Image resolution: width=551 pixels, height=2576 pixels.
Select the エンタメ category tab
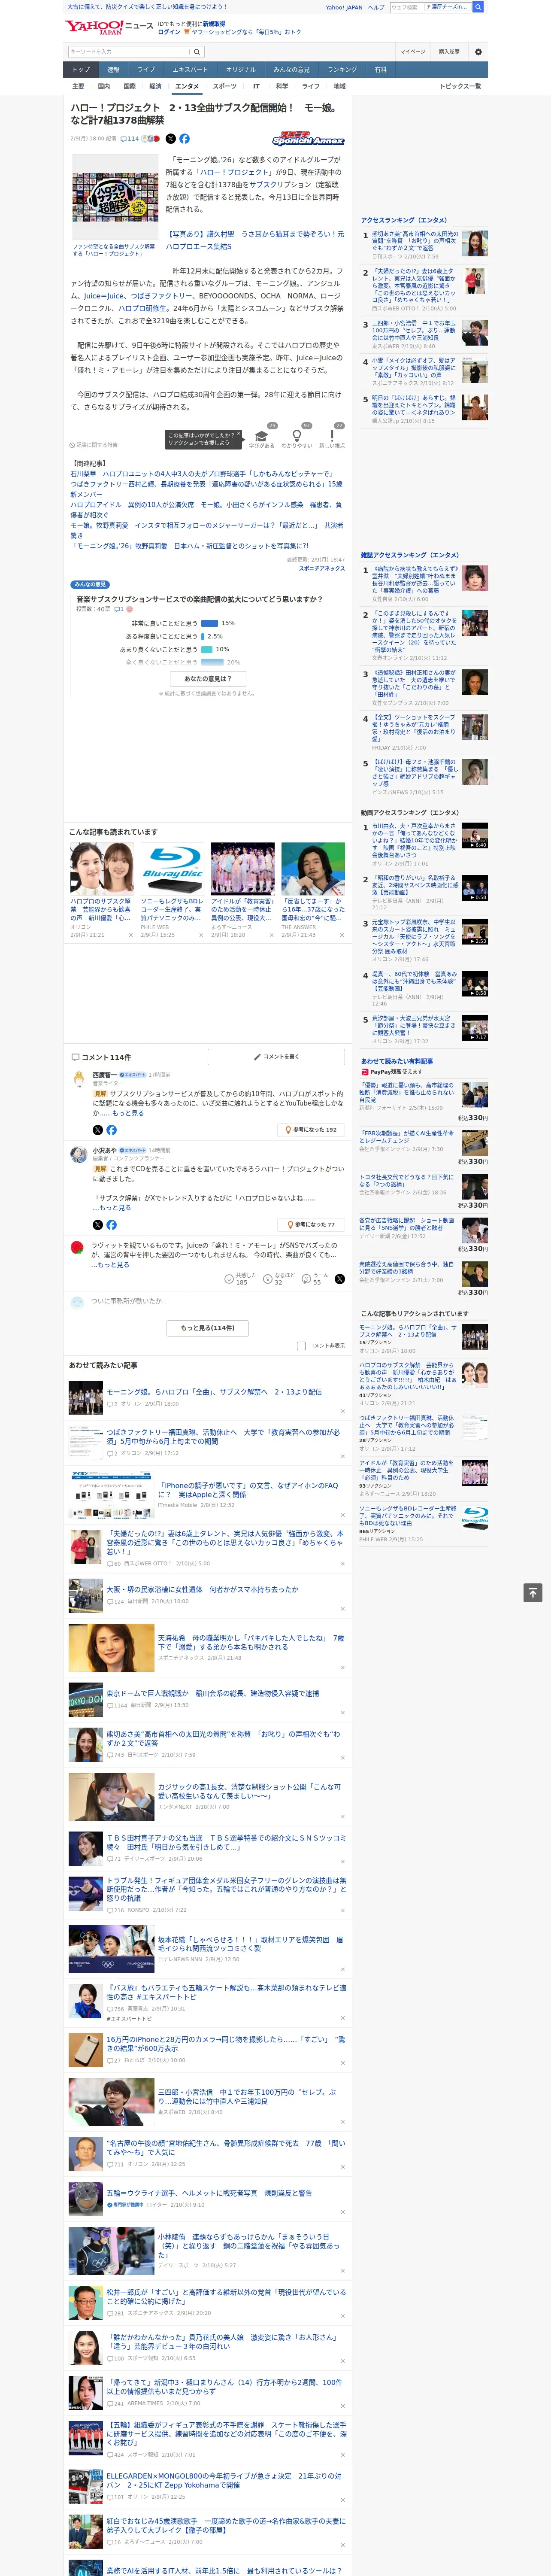point(187,86)
